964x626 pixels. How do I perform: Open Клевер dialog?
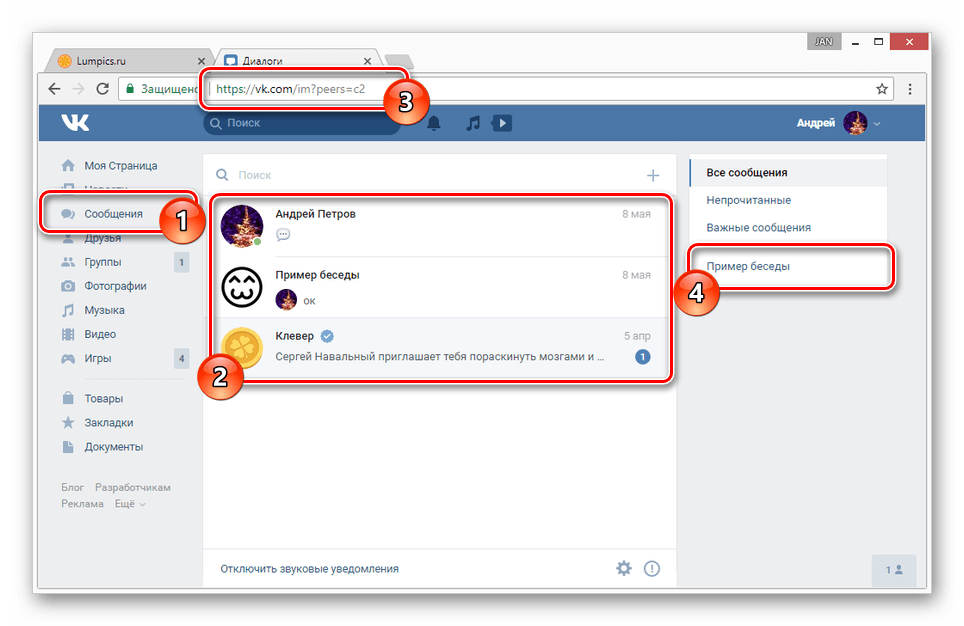(440, 347)
